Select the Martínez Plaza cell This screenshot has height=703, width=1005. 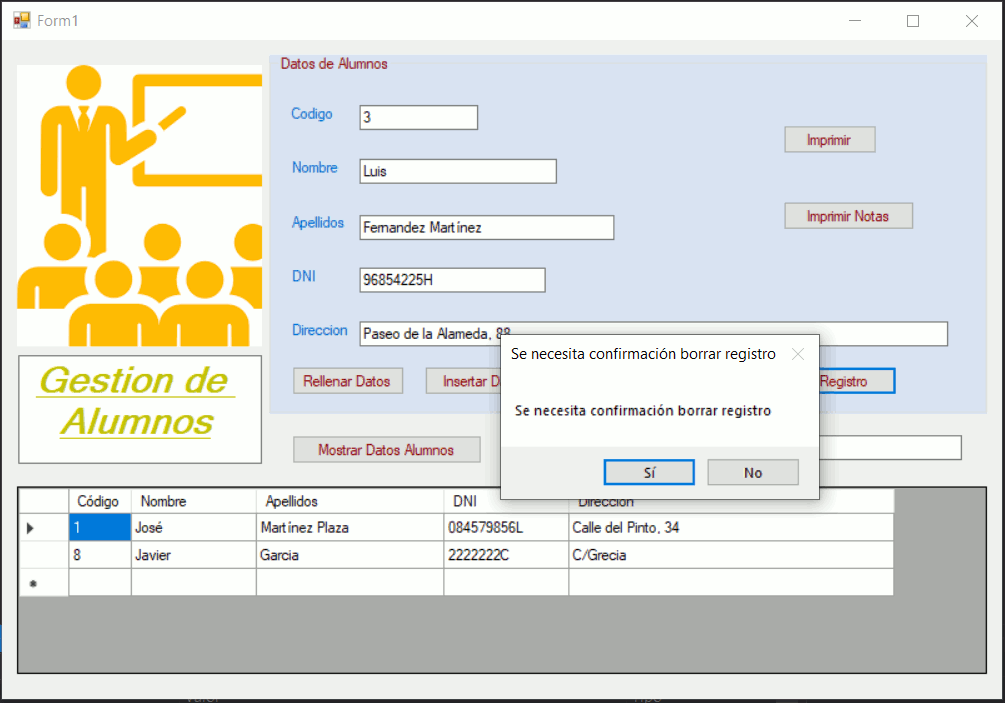click(350, 527)
